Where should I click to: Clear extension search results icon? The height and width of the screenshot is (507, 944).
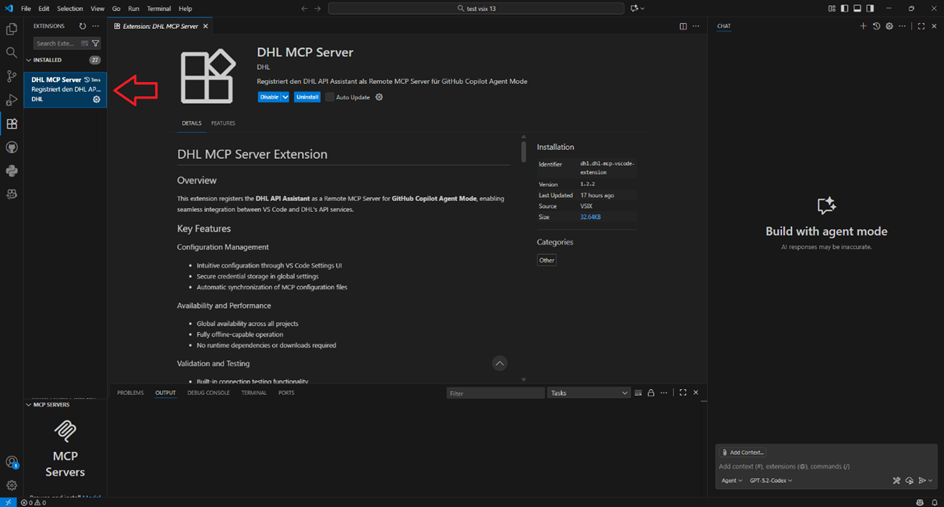click(x=85, y=43)
